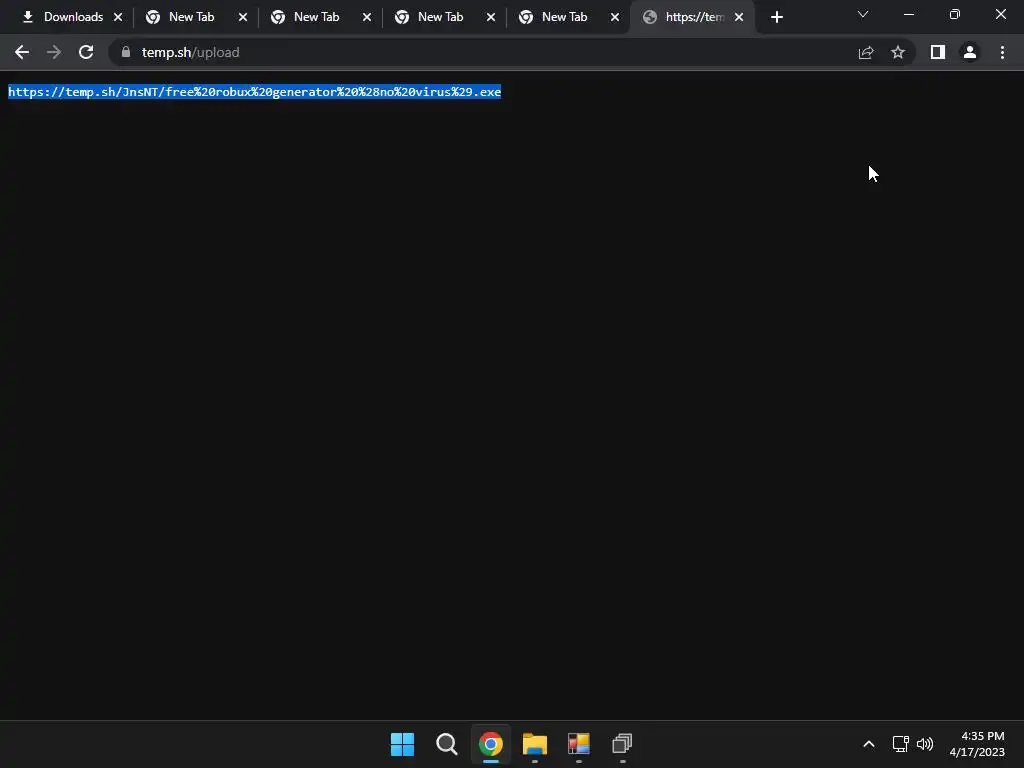Viewport: 1024px width, 768px height.
Task: Switch to the fourth New Tab
Action: [x=564, y=17]
